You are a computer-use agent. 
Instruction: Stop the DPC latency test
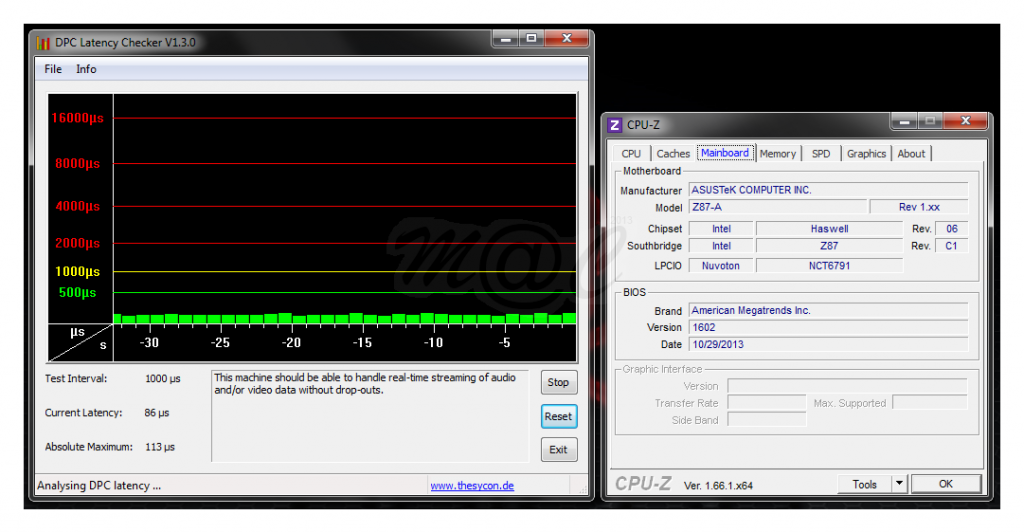tap(558, 382)
